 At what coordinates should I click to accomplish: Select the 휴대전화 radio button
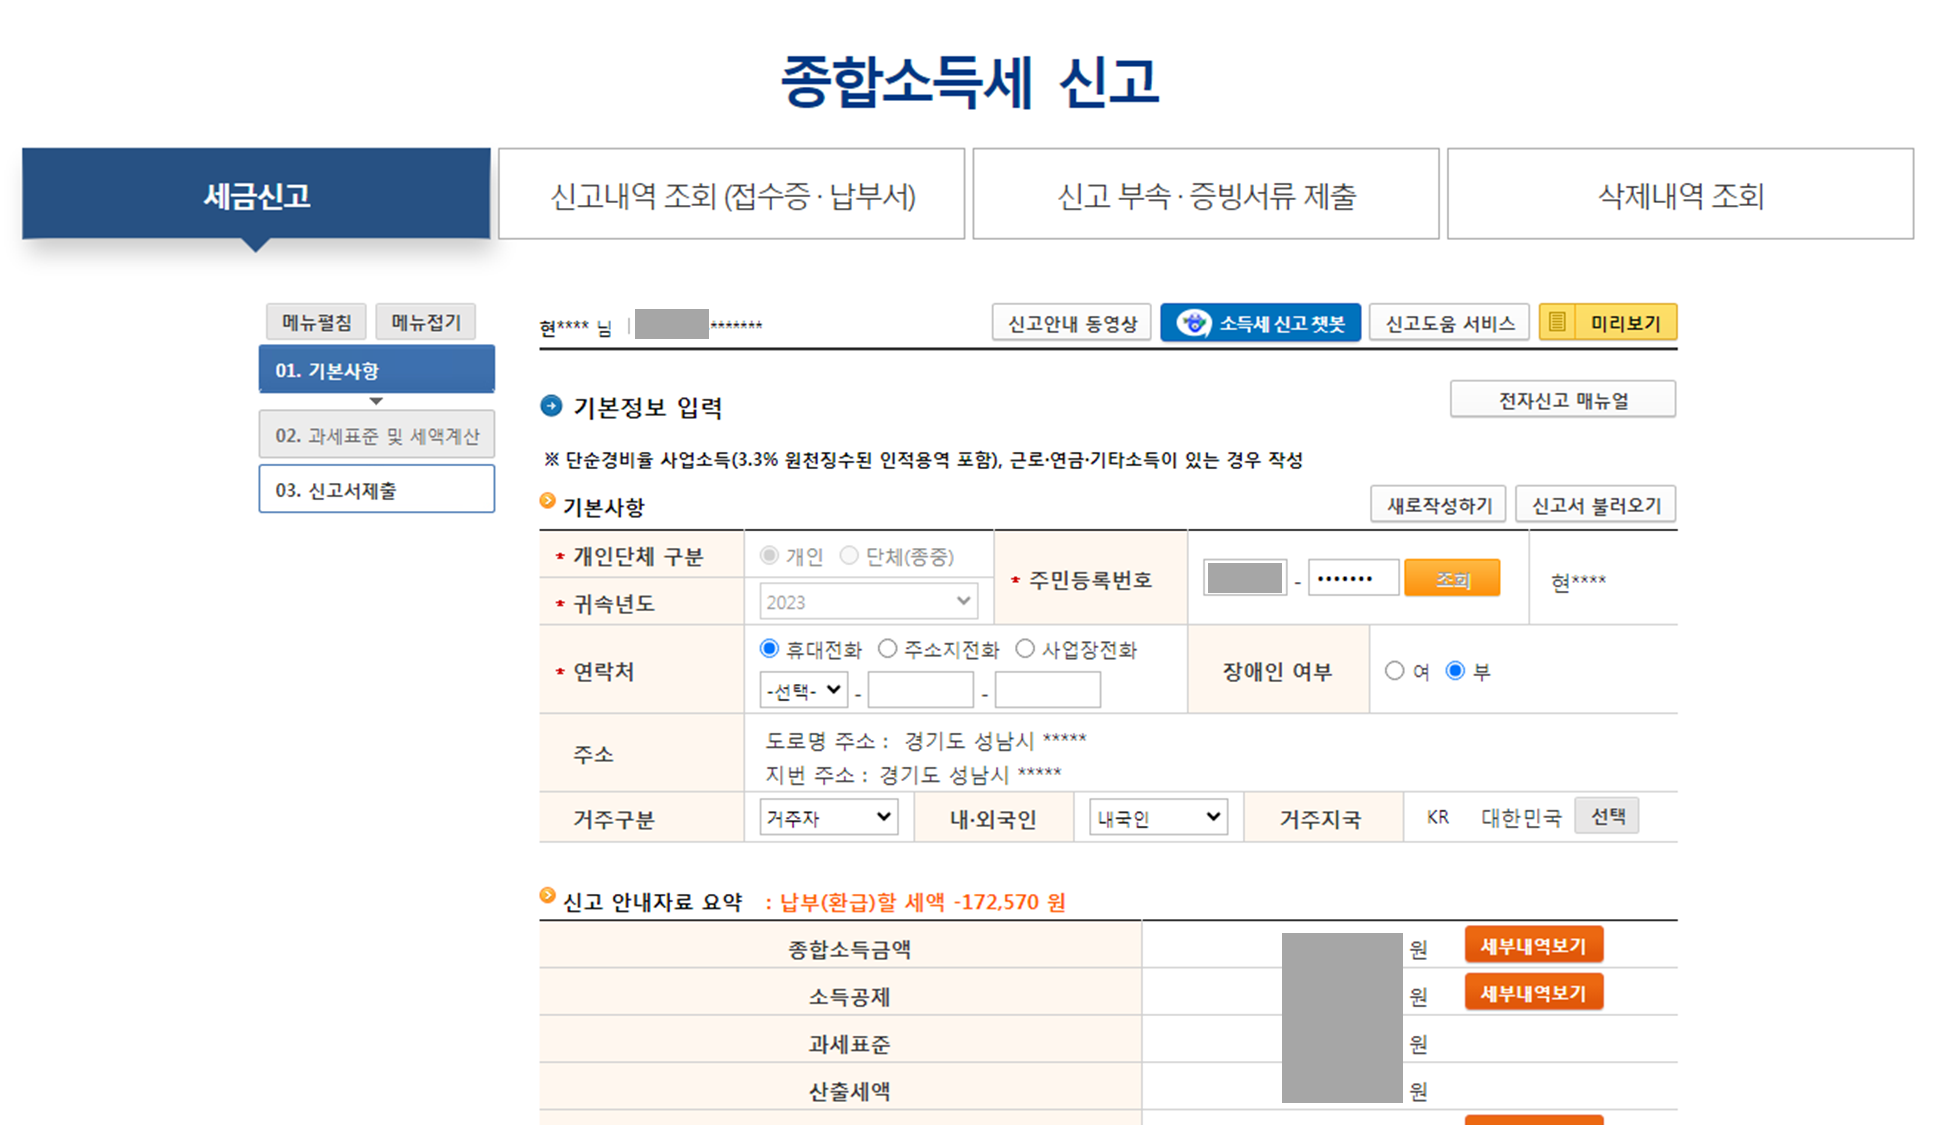click(x=769, y=649)
